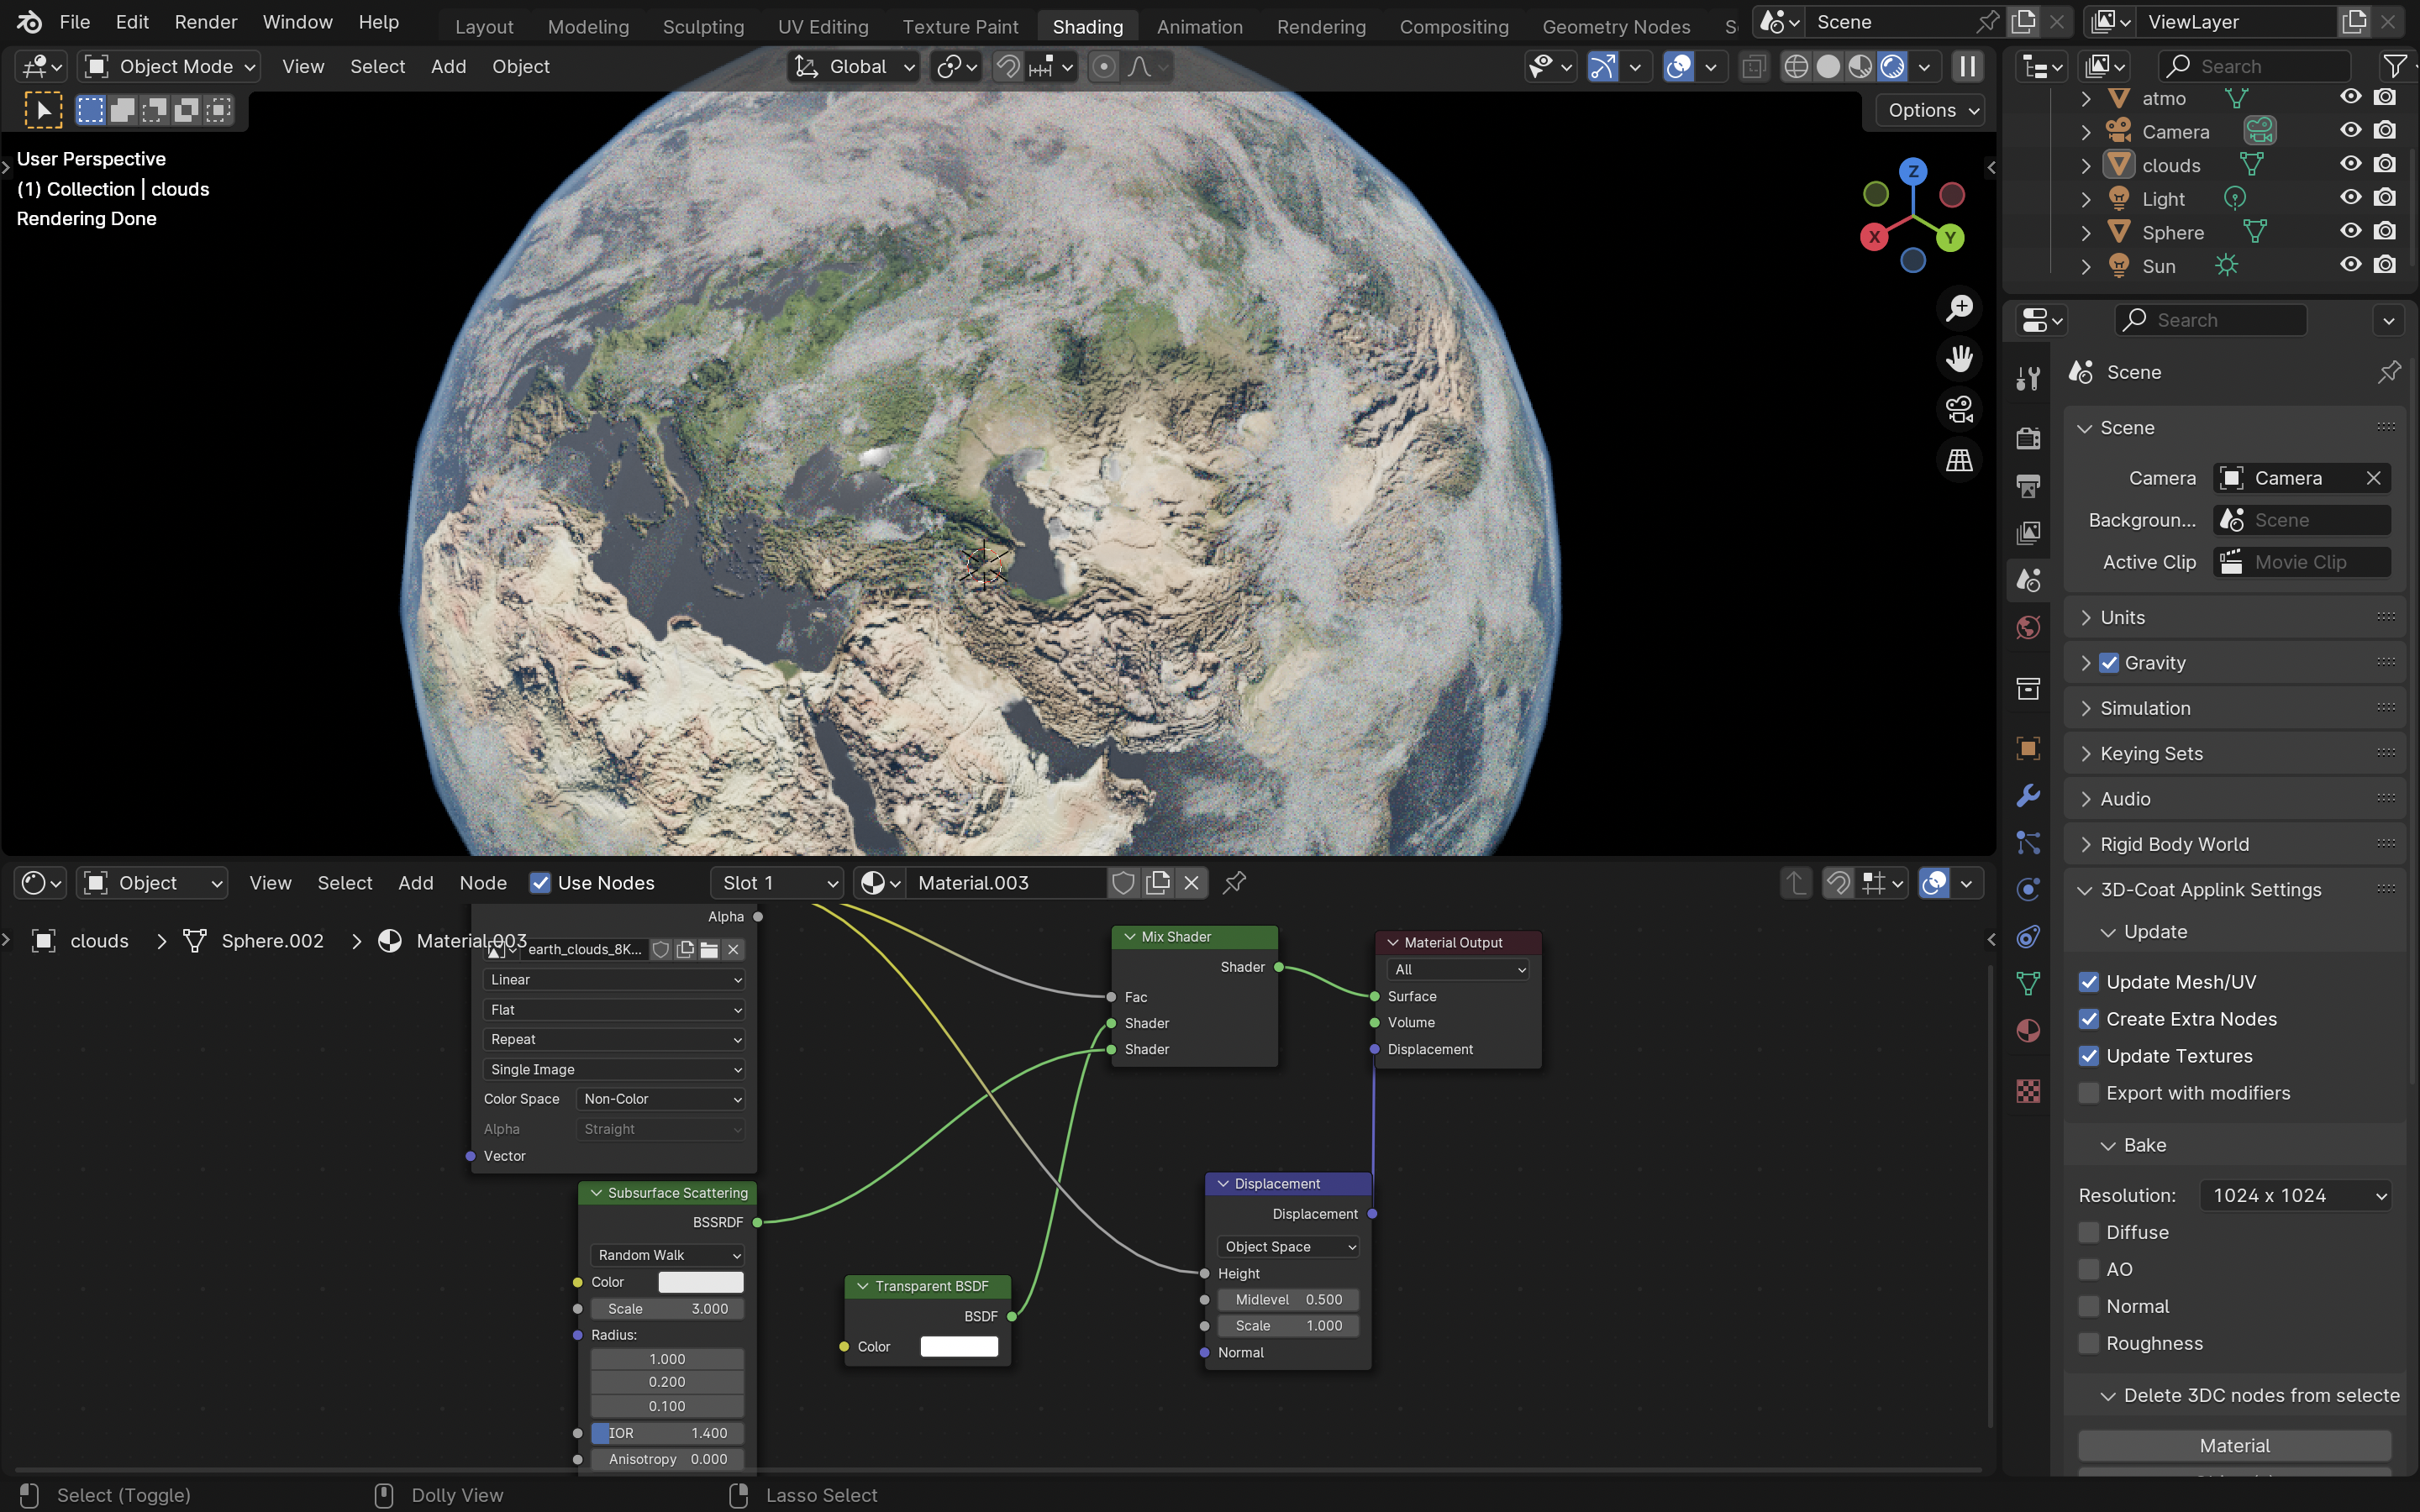This screenshot has width=2420, height=1512.
Task: Open the Modifiers wrench properties tab
Action: (2028, 796)
